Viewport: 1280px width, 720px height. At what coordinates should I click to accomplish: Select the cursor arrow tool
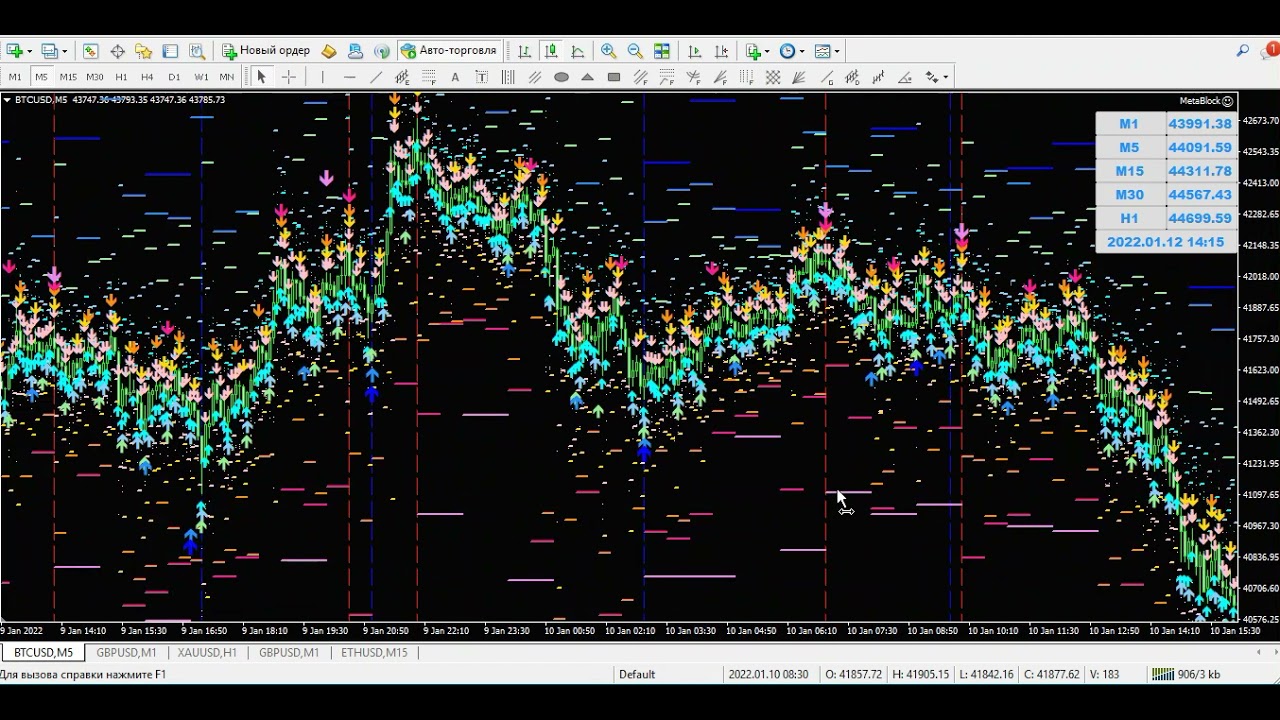click(261, 77)
